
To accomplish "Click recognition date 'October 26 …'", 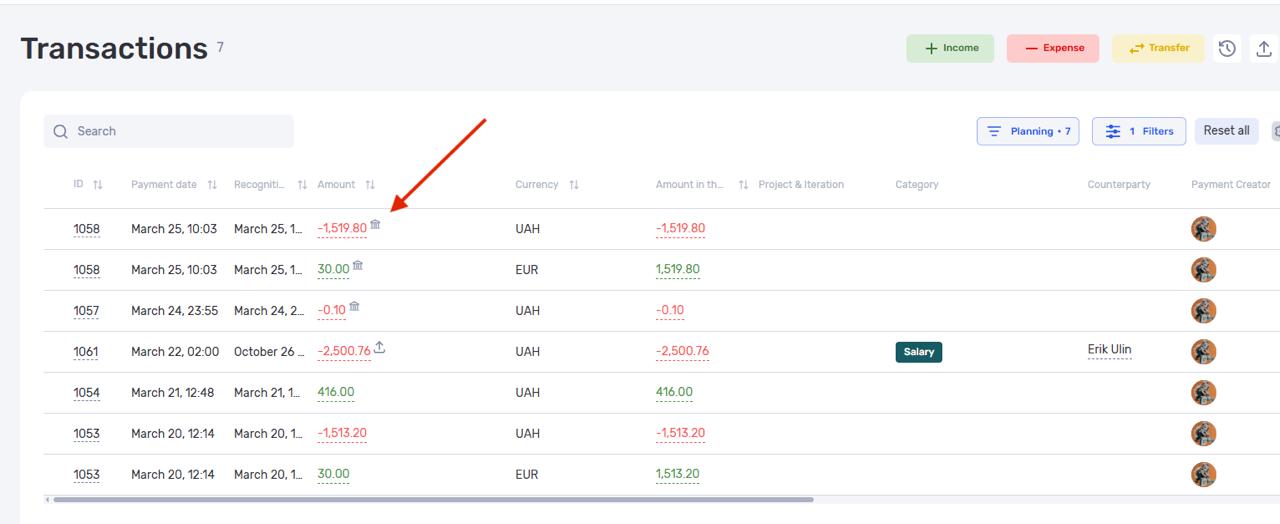I will 270,352.
